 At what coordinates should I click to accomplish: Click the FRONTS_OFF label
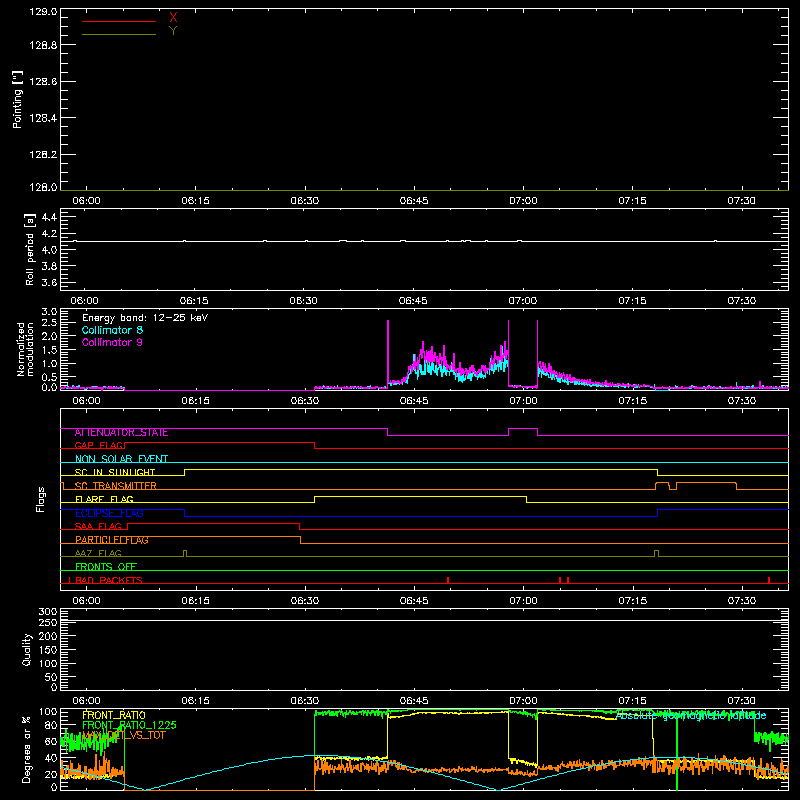[x=106, y=567]
